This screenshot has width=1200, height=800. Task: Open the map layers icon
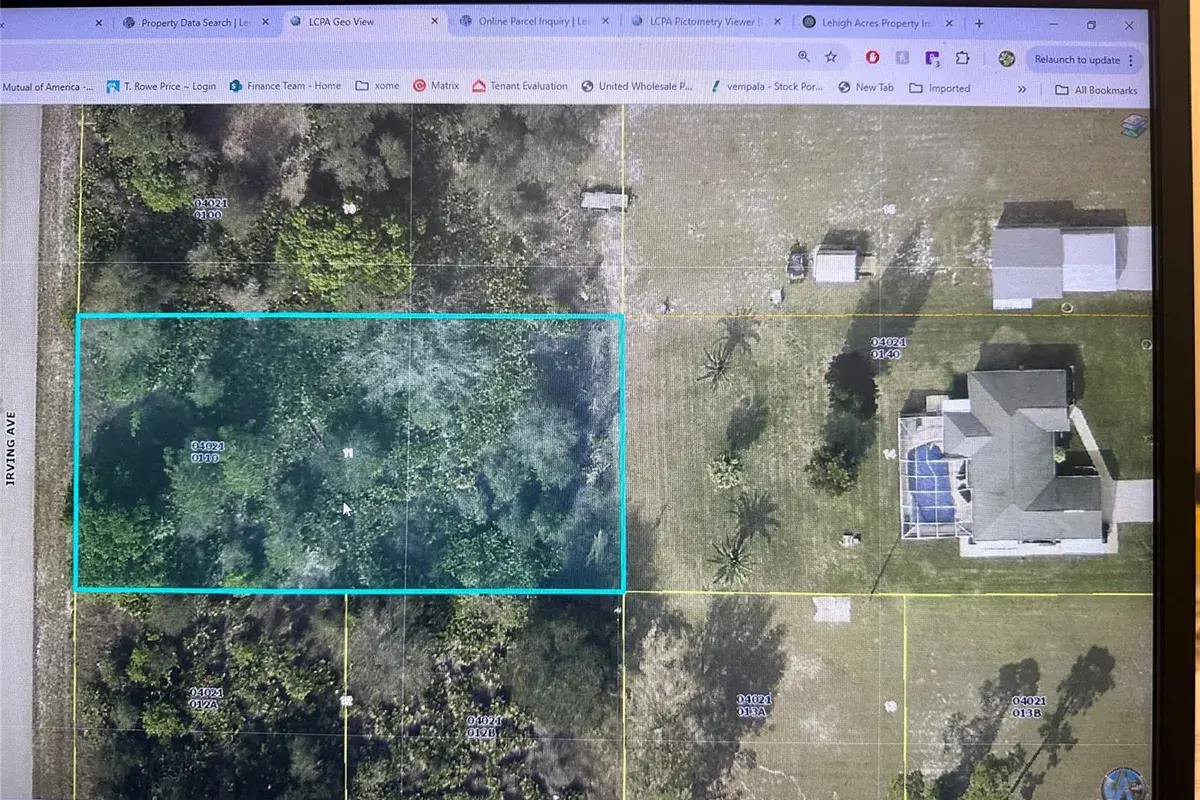pos(1134,124)
